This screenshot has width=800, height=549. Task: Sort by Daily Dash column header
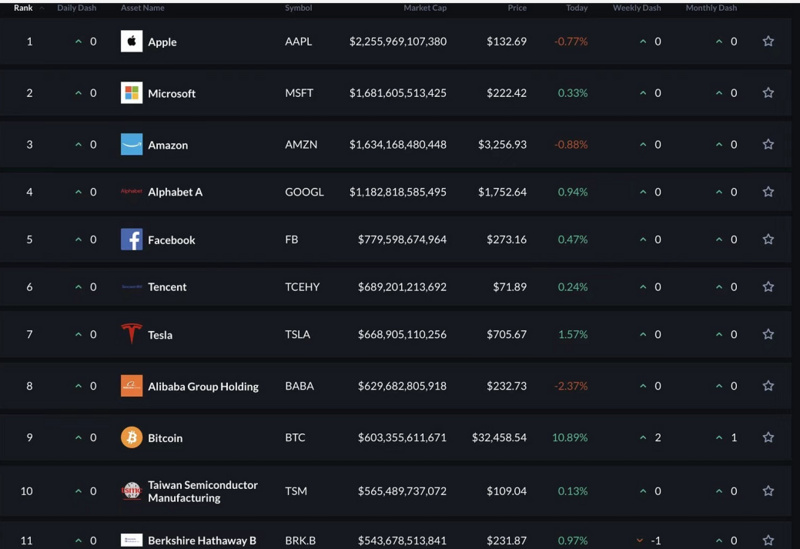[x=77, y=8]
